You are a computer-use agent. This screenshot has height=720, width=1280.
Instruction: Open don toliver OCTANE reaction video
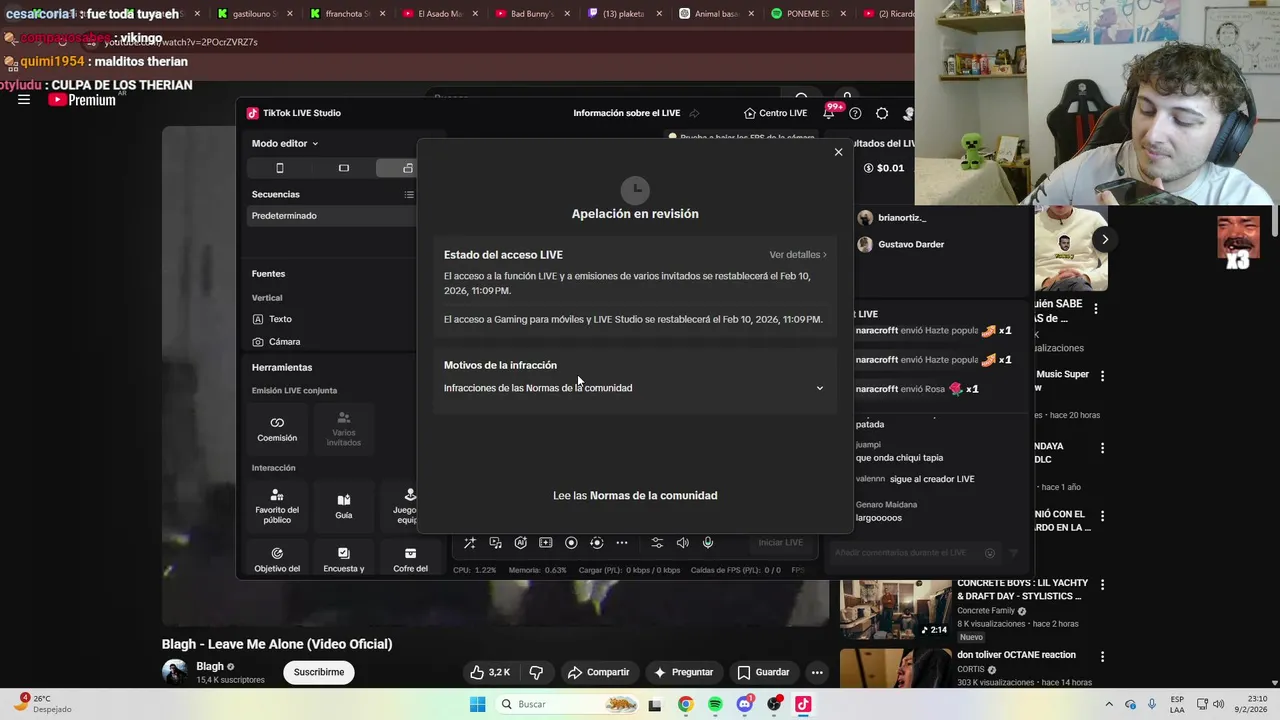[x=1016, y=655]
